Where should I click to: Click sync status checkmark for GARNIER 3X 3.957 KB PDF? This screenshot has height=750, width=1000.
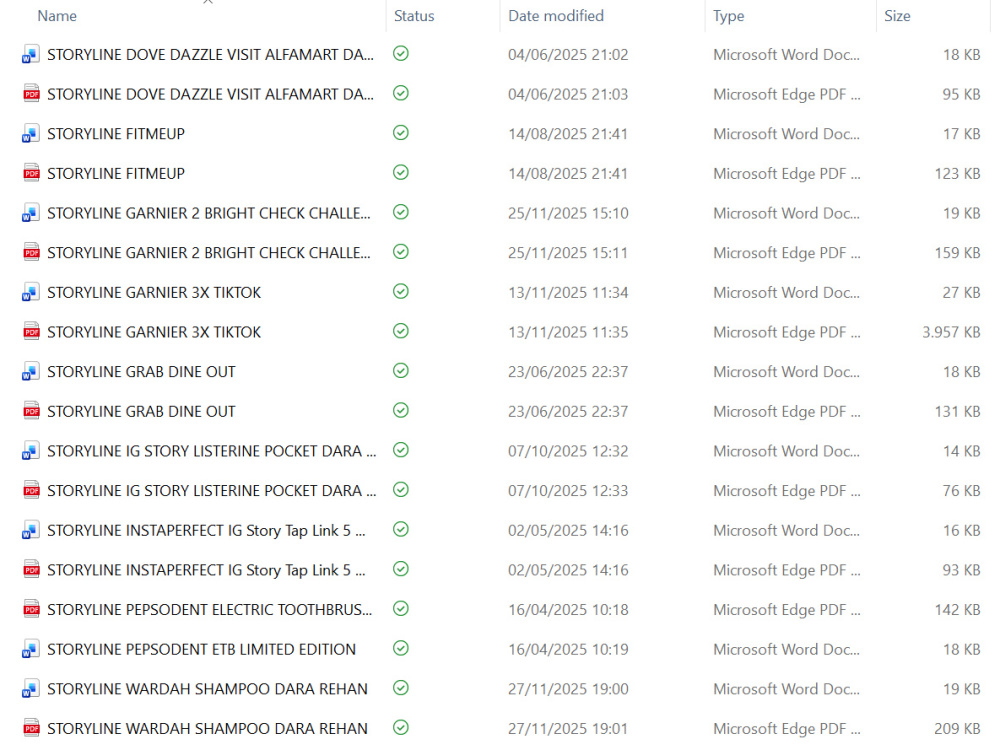(401, 331)
